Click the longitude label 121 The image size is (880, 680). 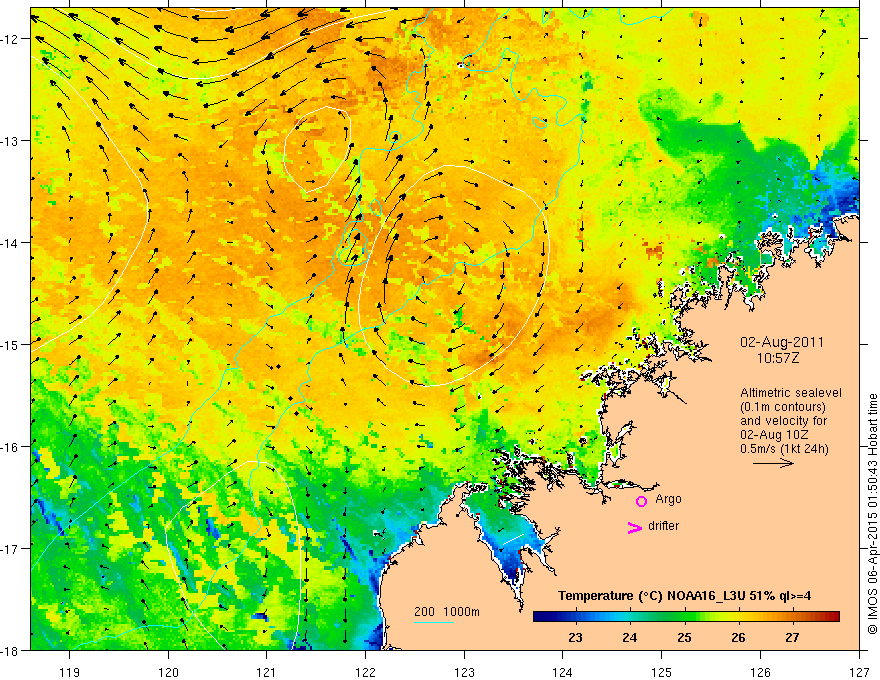pyautogui.click(x=267, y=672)
